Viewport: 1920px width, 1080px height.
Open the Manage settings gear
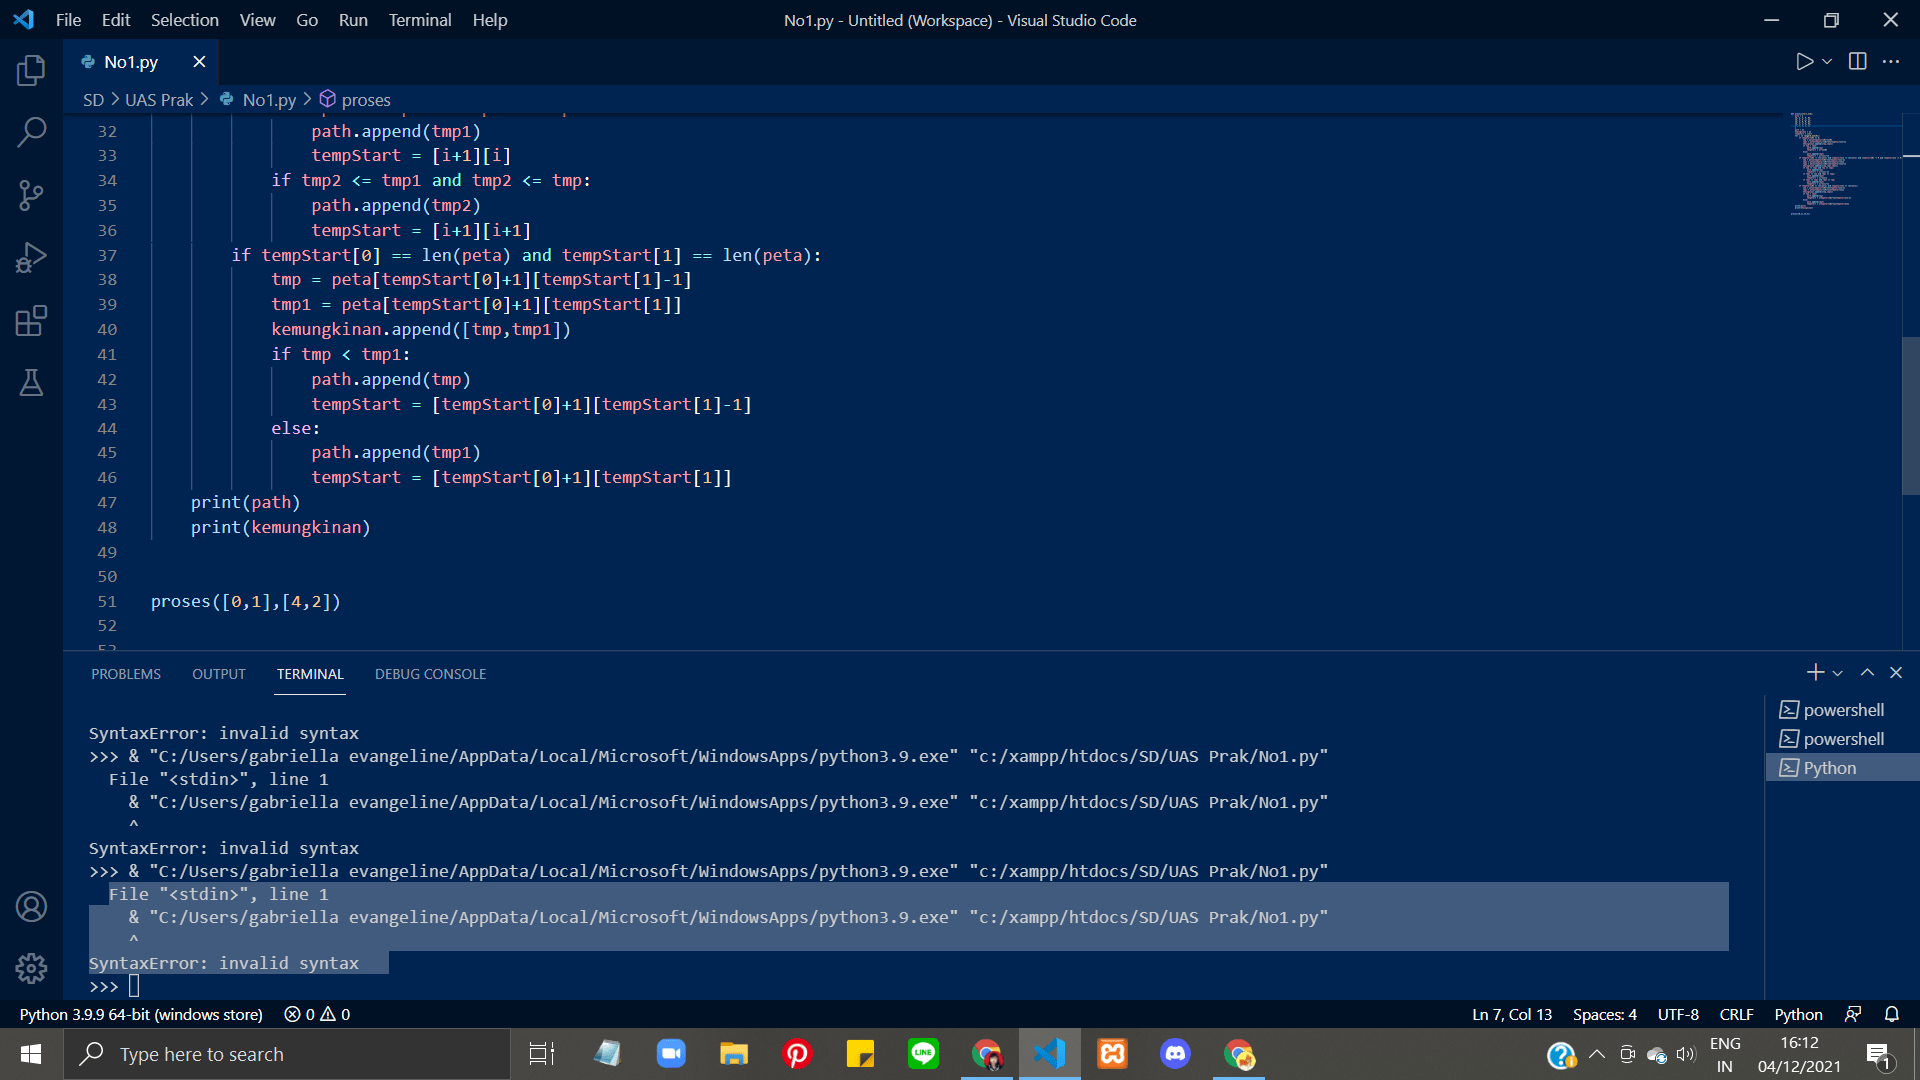(x=31, y=968)
